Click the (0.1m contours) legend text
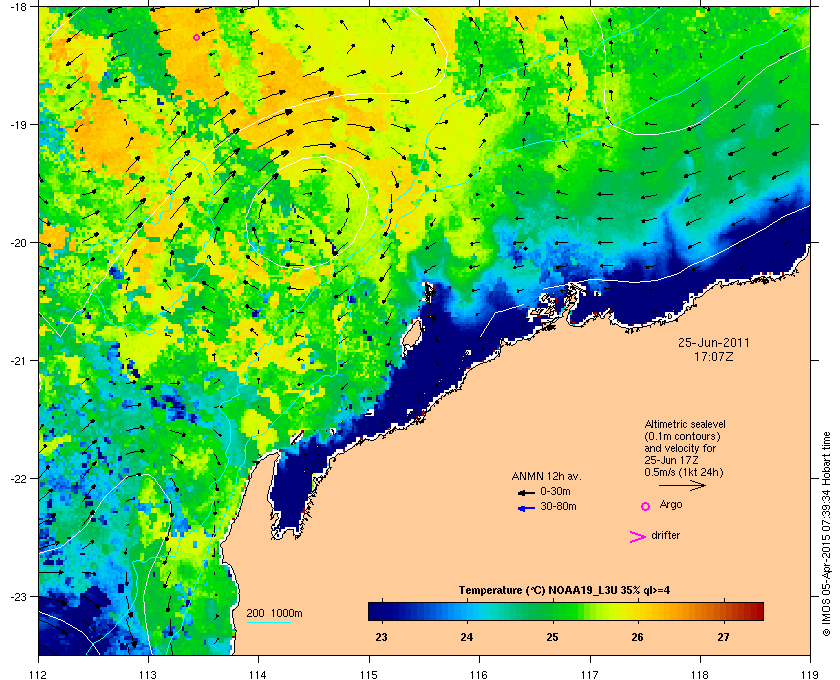840x680 pixels. (x=682, y=436)
